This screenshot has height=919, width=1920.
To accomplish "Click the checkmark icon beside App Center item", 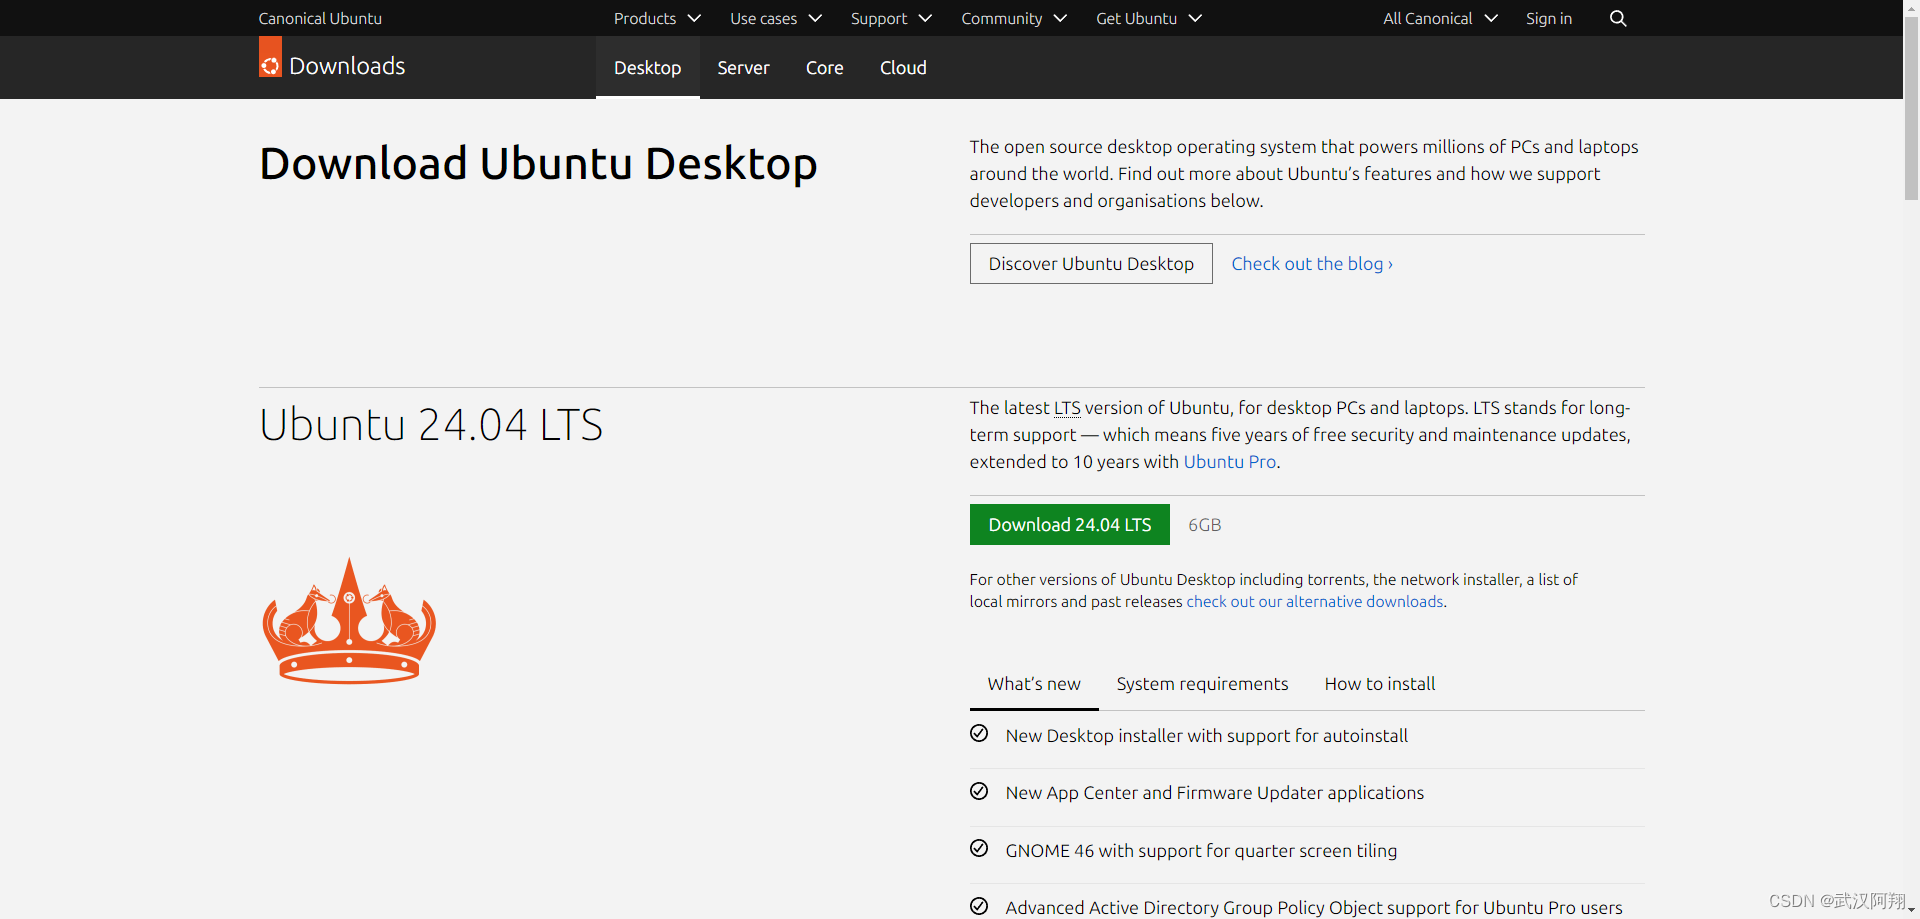I will click(978, 790).
